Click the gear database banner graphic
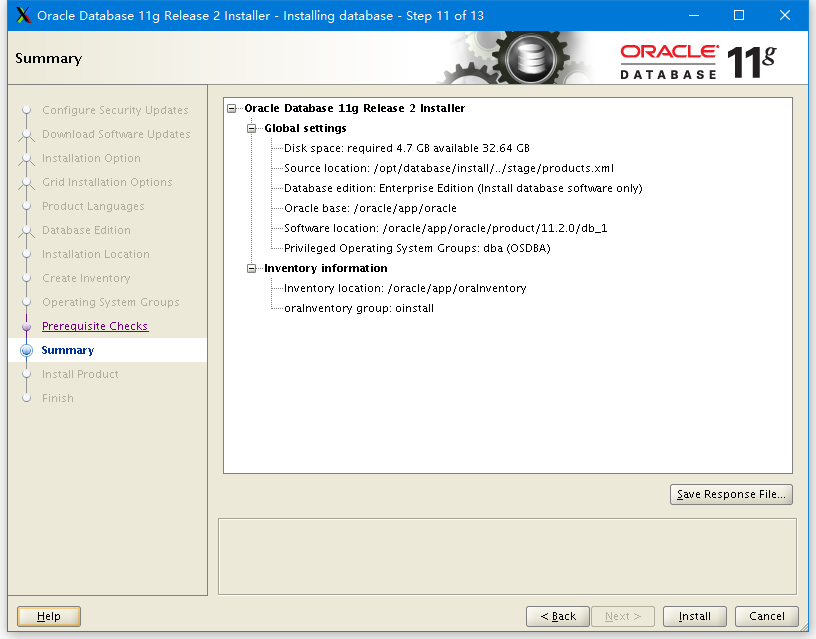The image size is (816, 639). (515, 58)
